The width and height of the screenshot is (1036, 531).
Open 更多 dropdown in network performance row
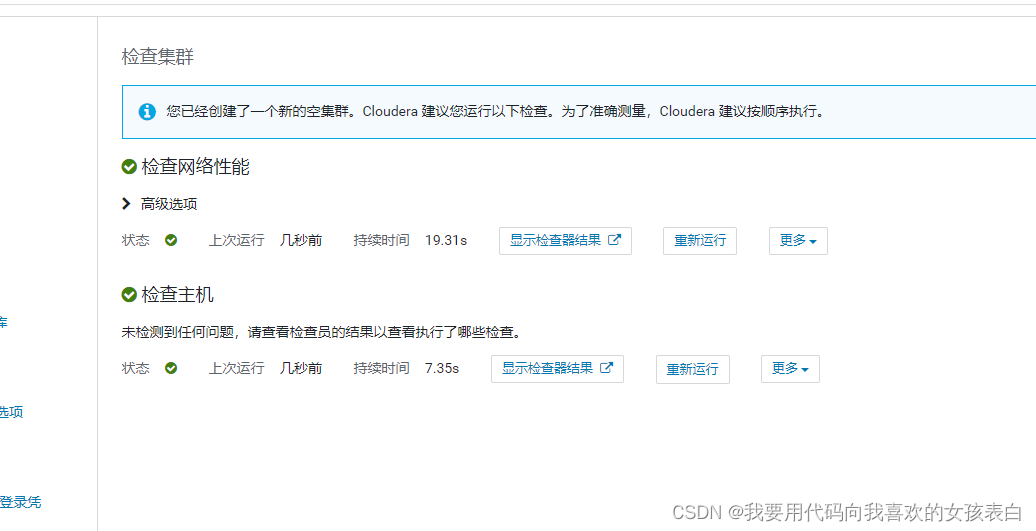pos(798,240)
